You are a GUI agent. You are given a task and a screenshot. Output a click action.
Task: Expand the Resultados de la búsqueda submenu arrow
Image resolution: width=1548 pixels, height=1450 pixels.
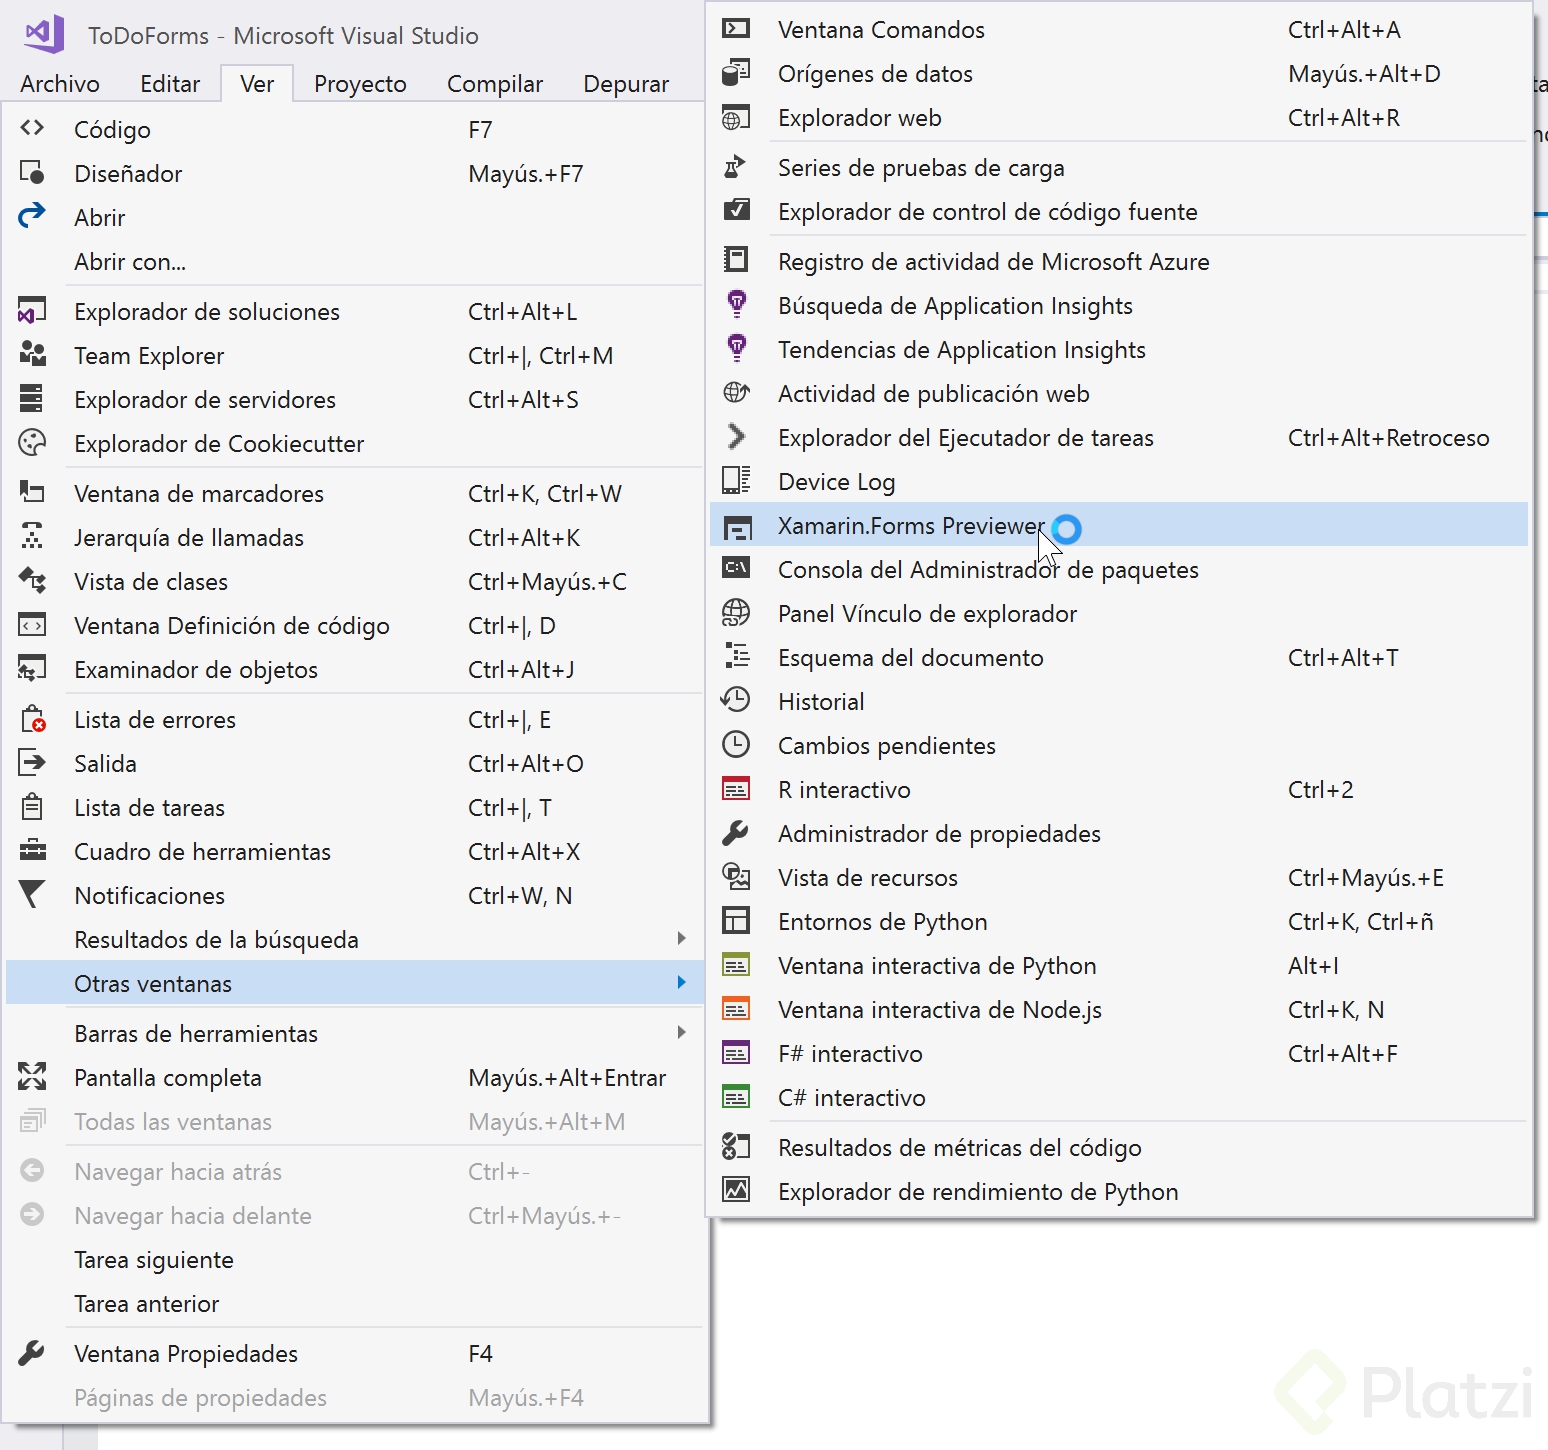click(681, 938)
